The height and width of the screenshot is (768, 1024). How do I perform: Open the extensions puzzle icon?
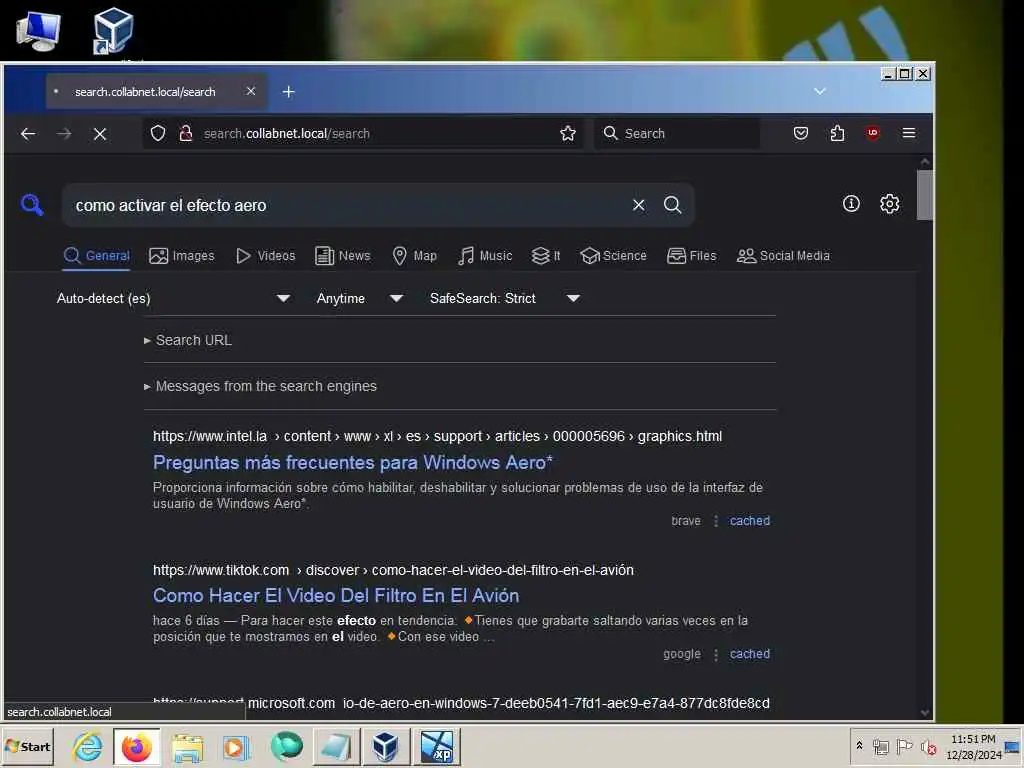click(x=837, y=133)
